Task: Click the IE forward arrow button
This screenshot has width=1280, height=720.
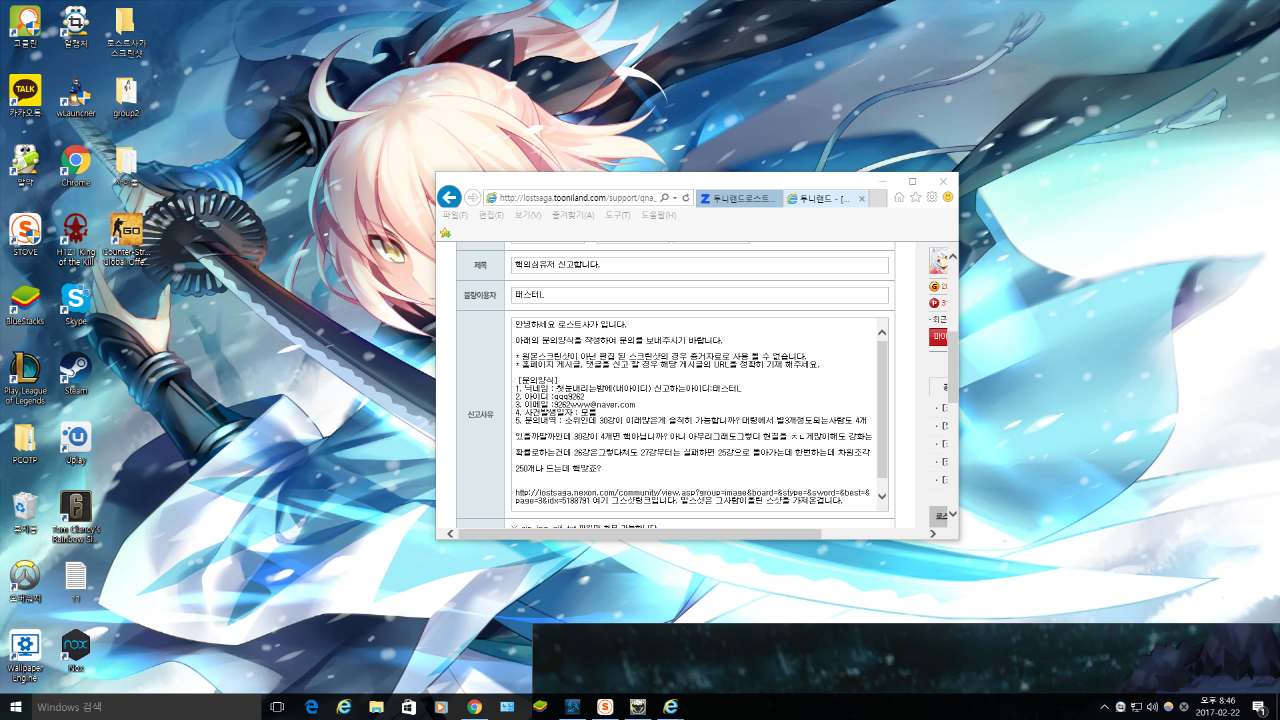Action: coord(472,197)
